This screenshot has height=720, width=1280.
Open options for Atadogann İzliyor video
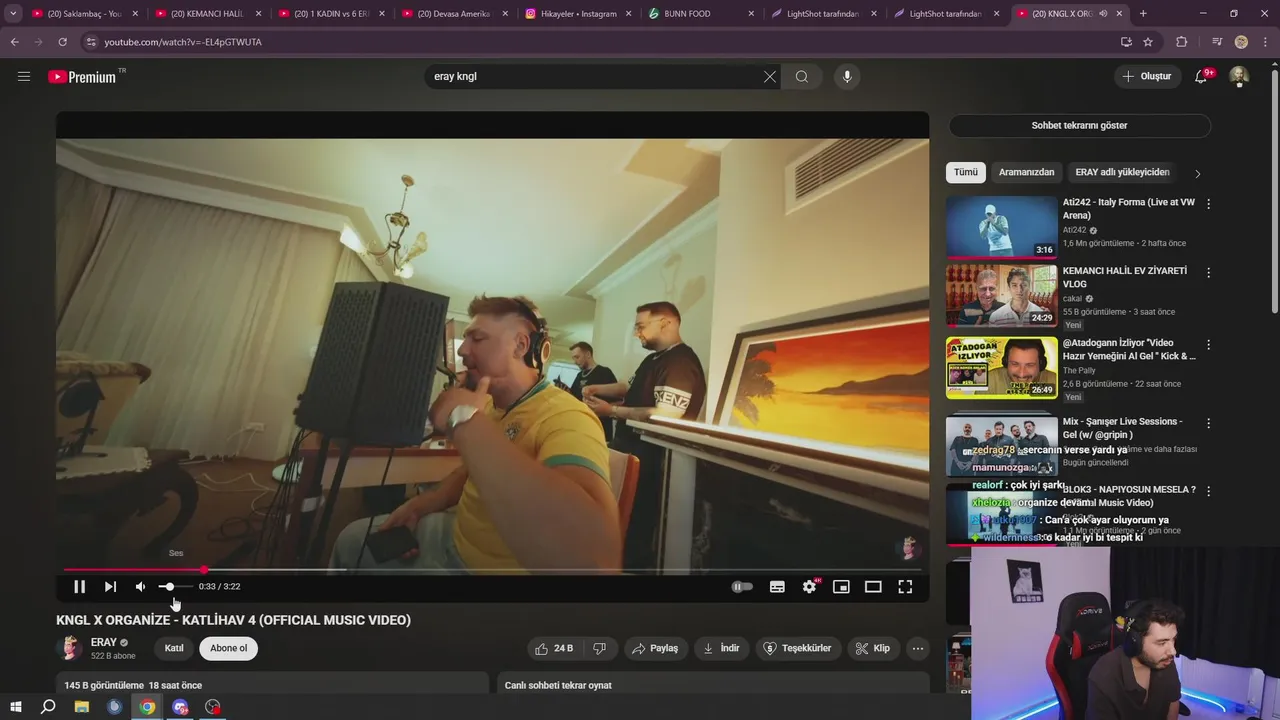[x=1208, y=344]
